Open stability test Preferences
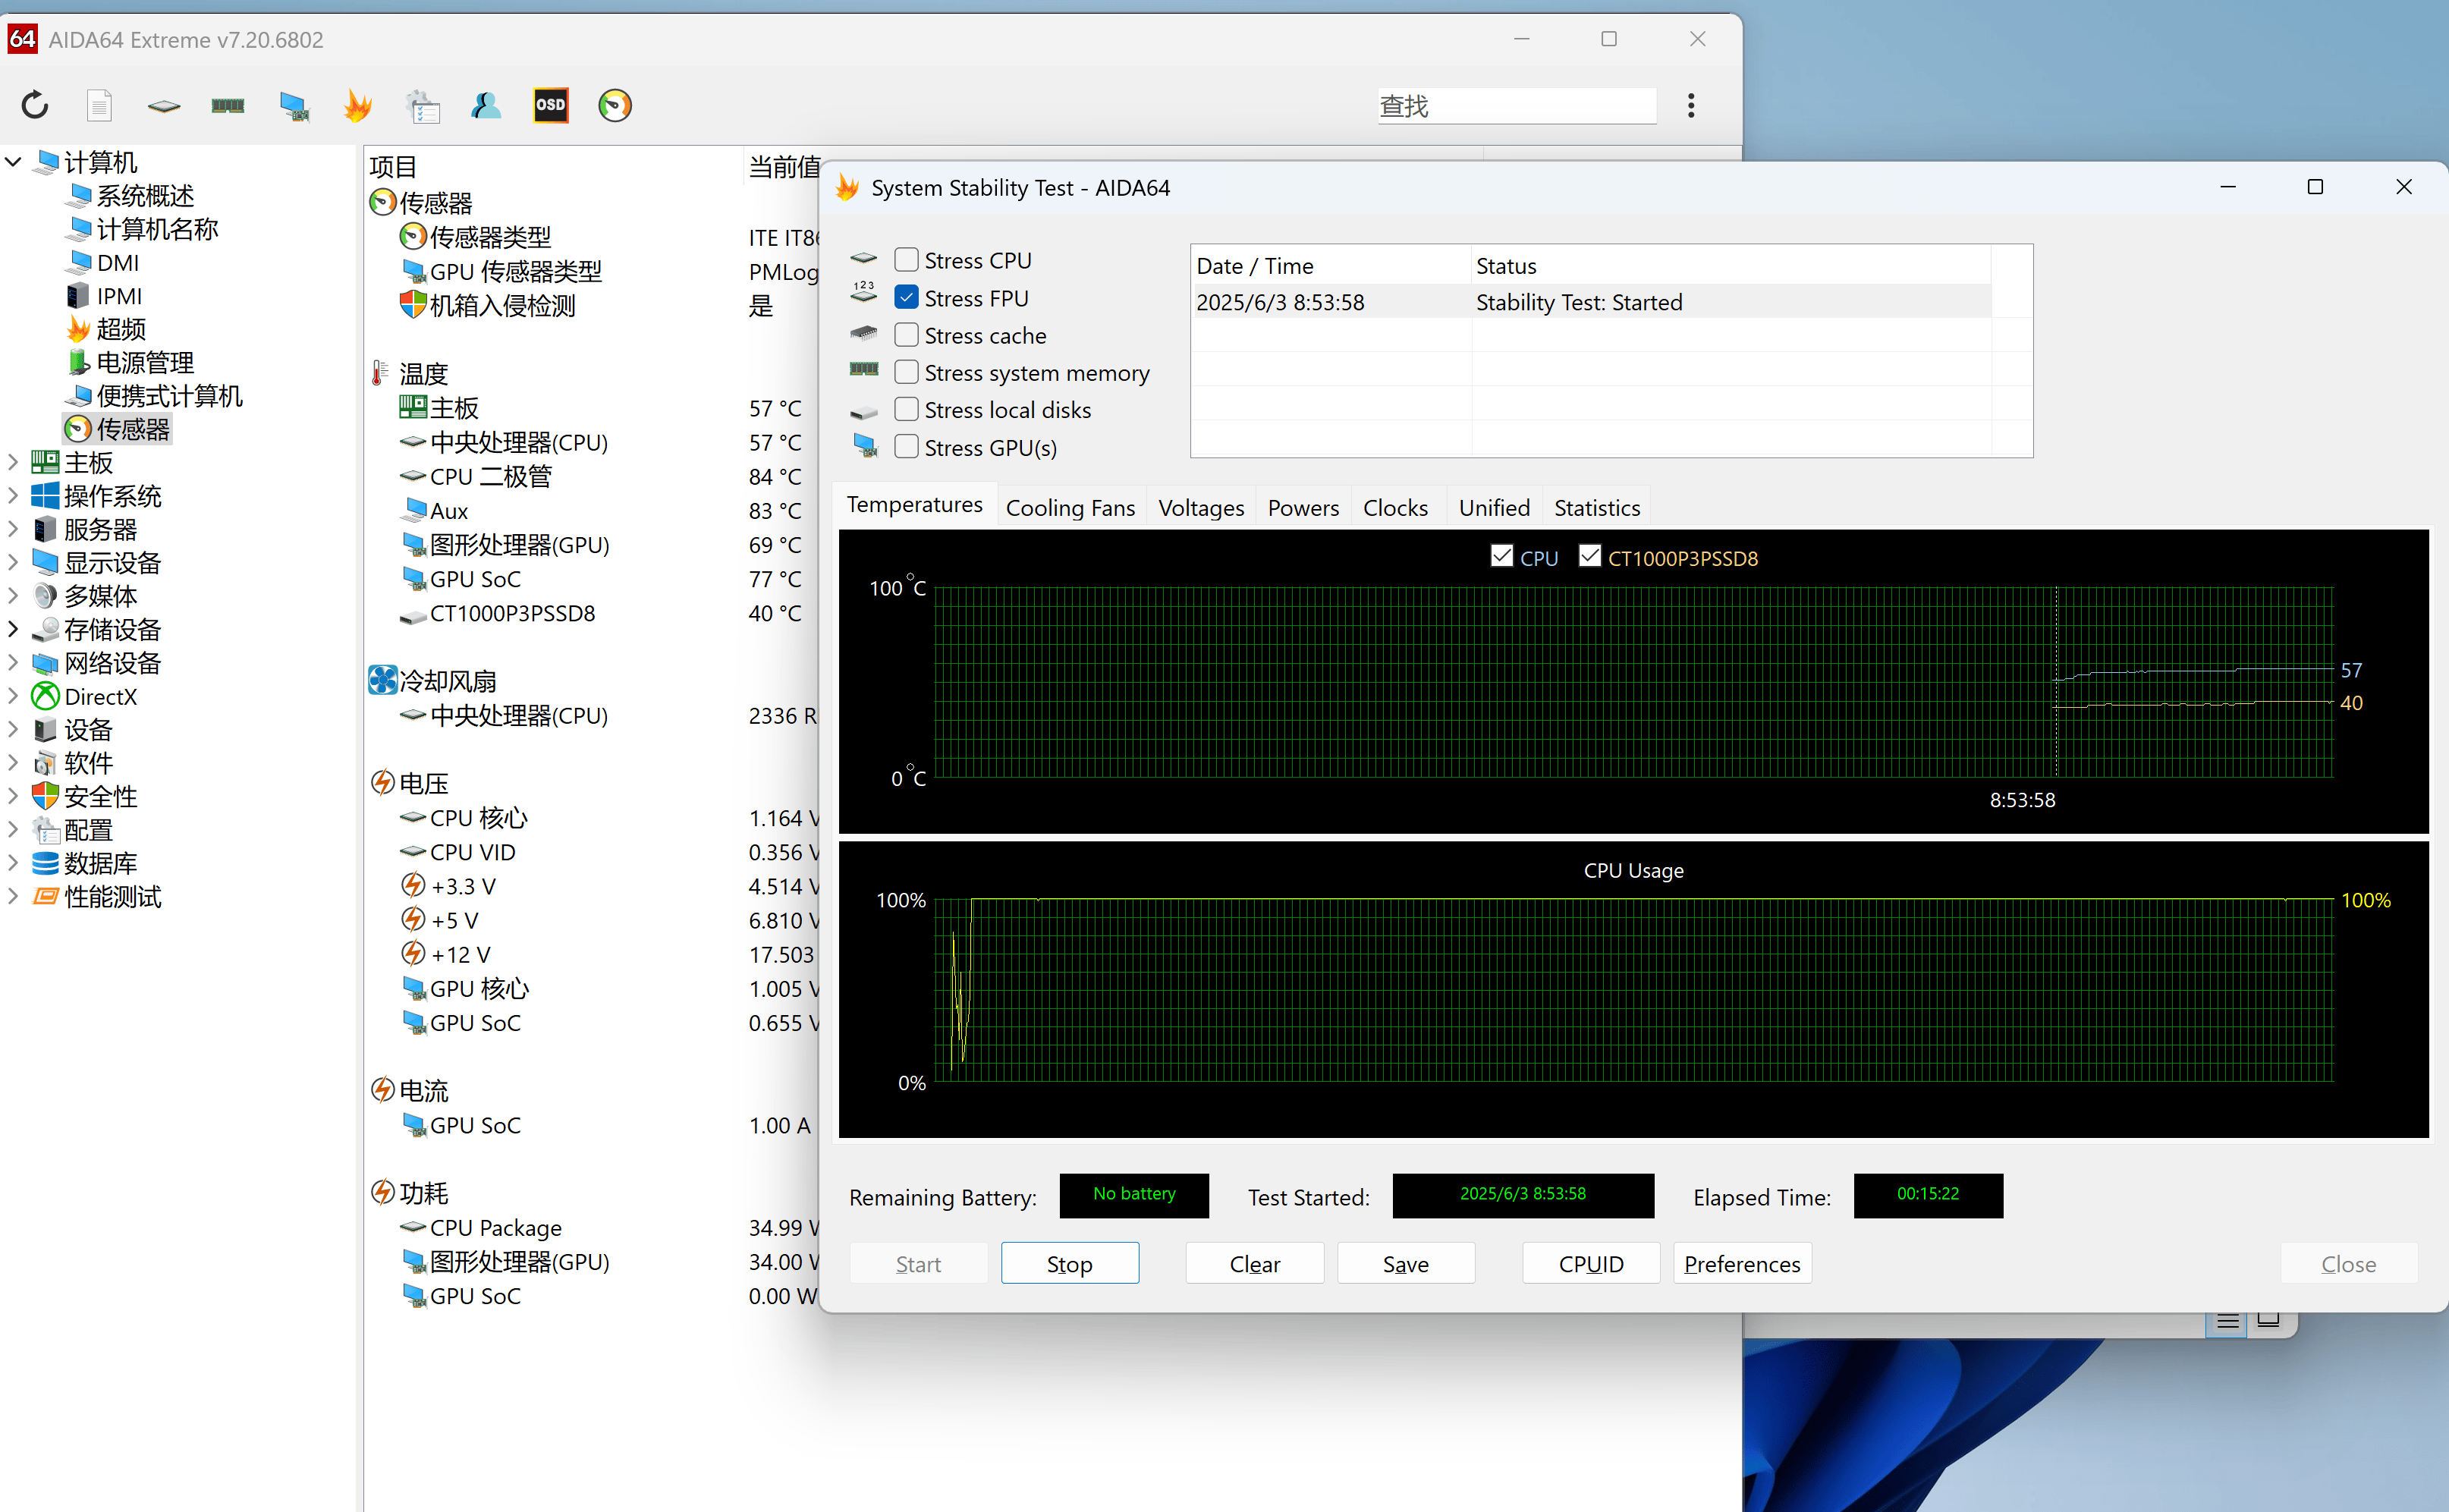Image resolution: width=2449 pixels, height=1512 pixels. [x=1742, y=1263]
